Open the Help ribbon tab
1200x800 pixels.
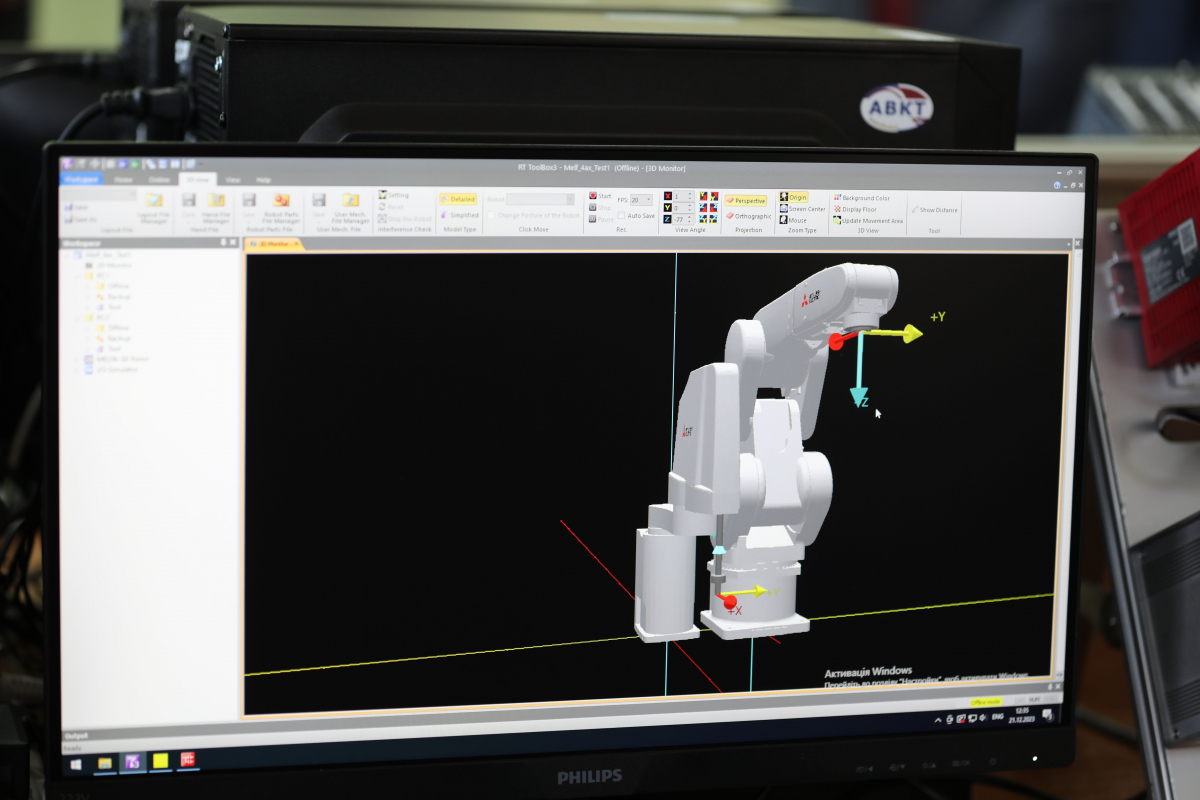263,179
